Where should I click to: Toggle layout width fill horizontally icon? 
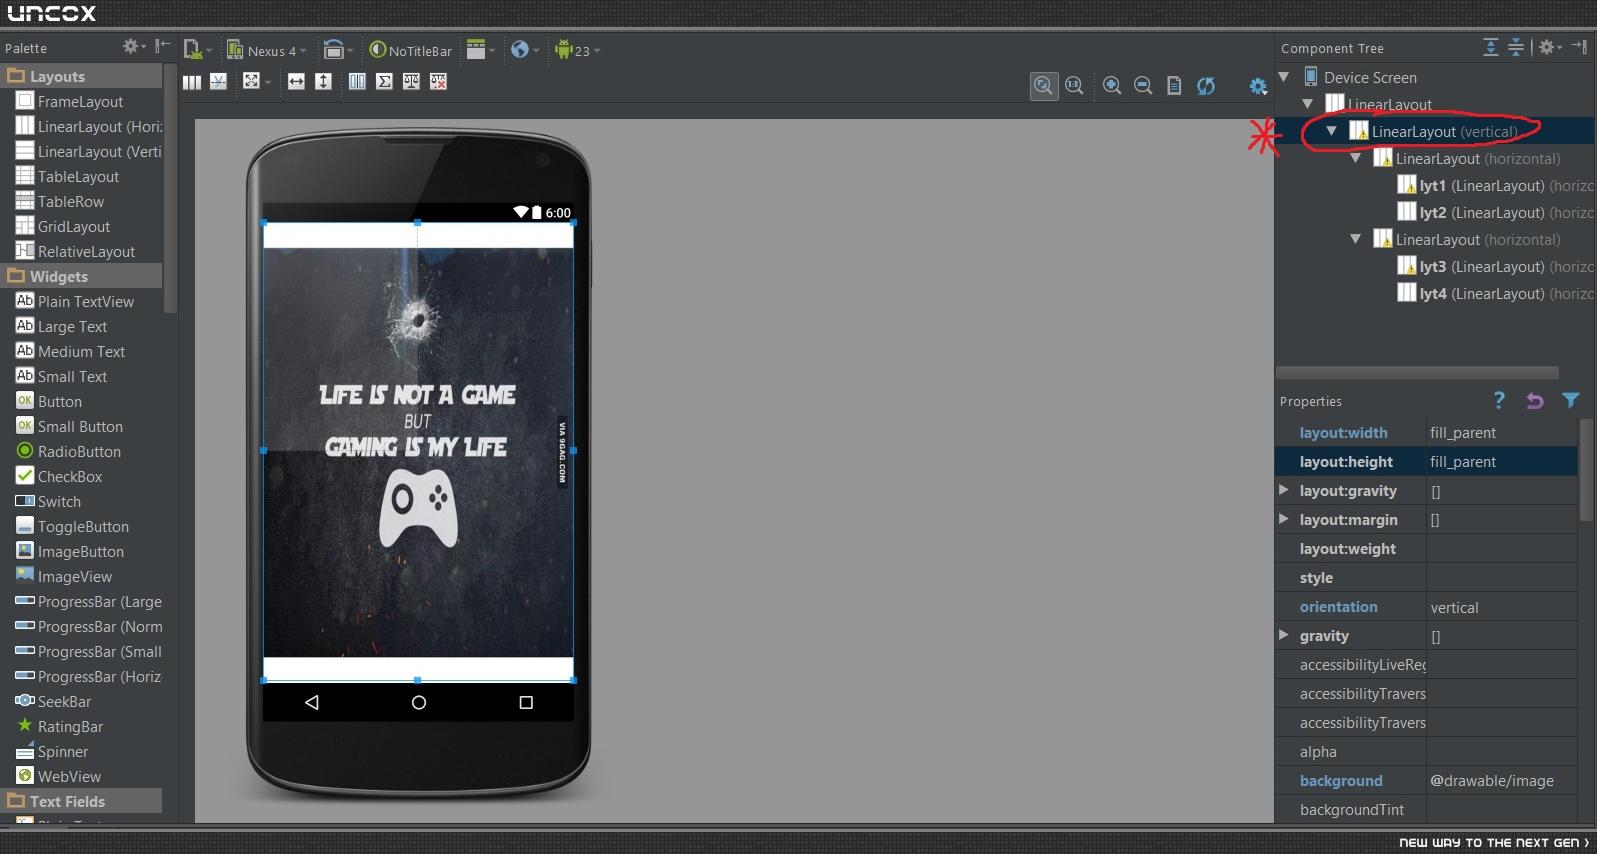pos(296,82)
